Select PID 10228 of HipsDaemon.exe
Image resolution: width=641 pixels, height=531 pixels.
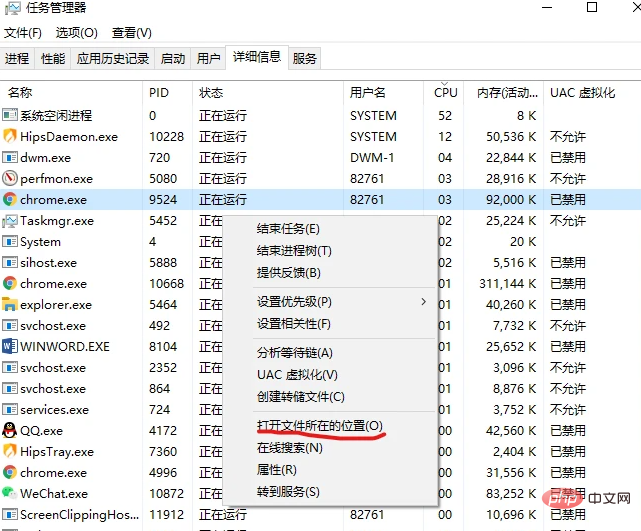click(167, 137)
